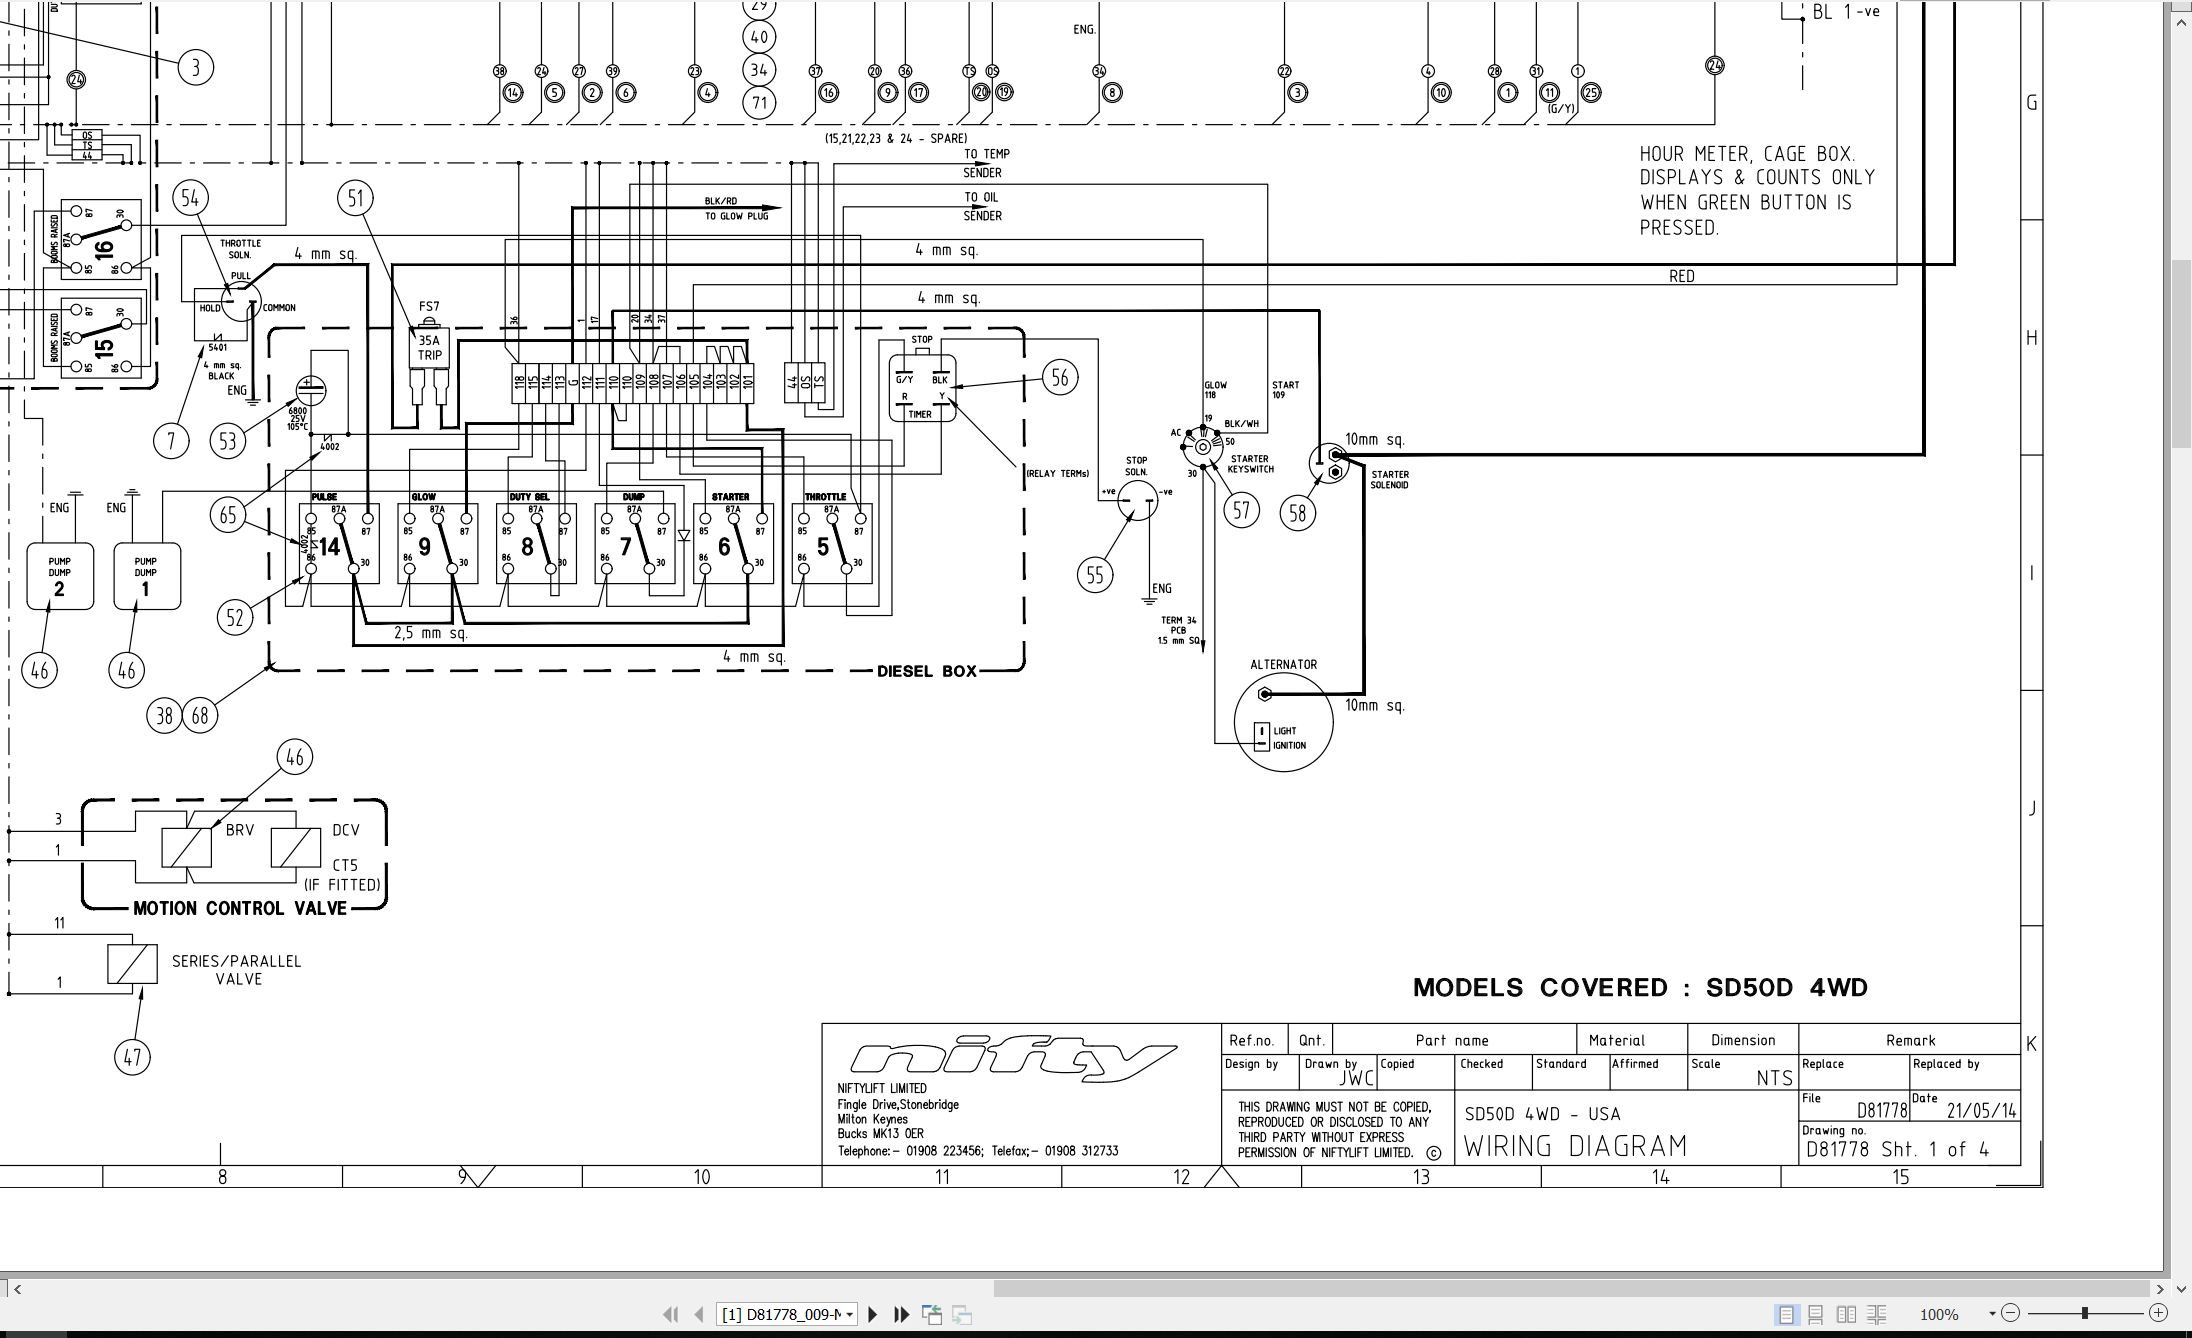Click the STARTER SOLENOID label
Screen dimensions: 2192x1338
1390,480
